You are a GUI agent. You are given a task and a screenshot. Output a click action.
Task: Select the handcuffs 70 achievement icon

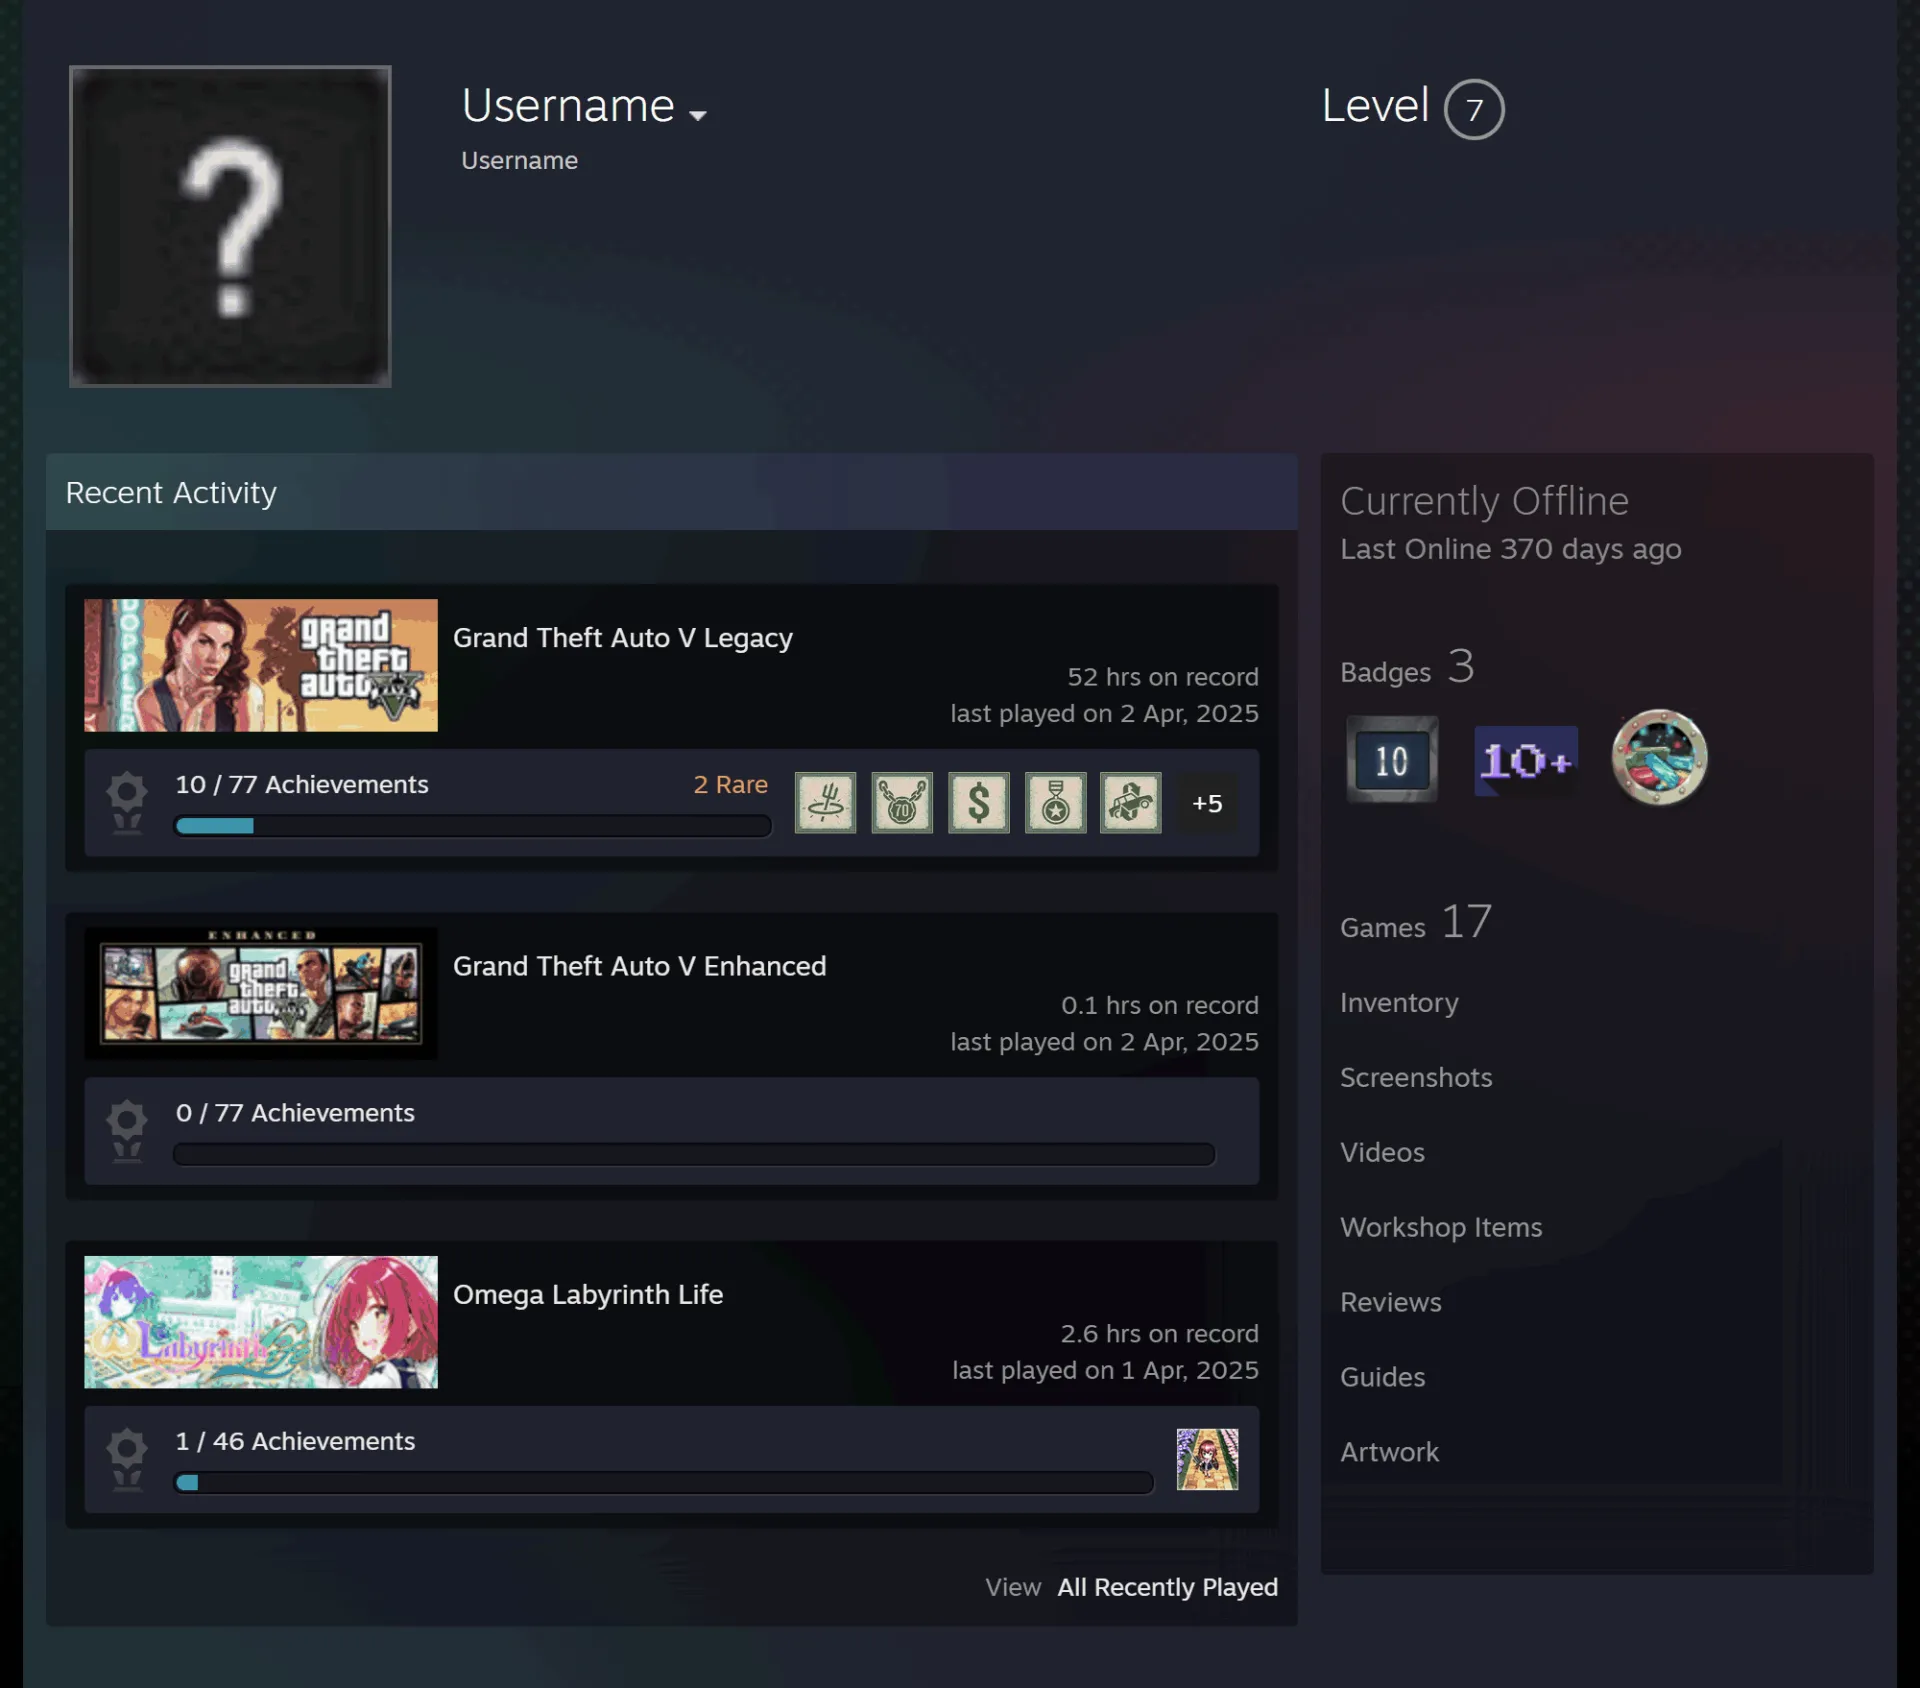902,802
